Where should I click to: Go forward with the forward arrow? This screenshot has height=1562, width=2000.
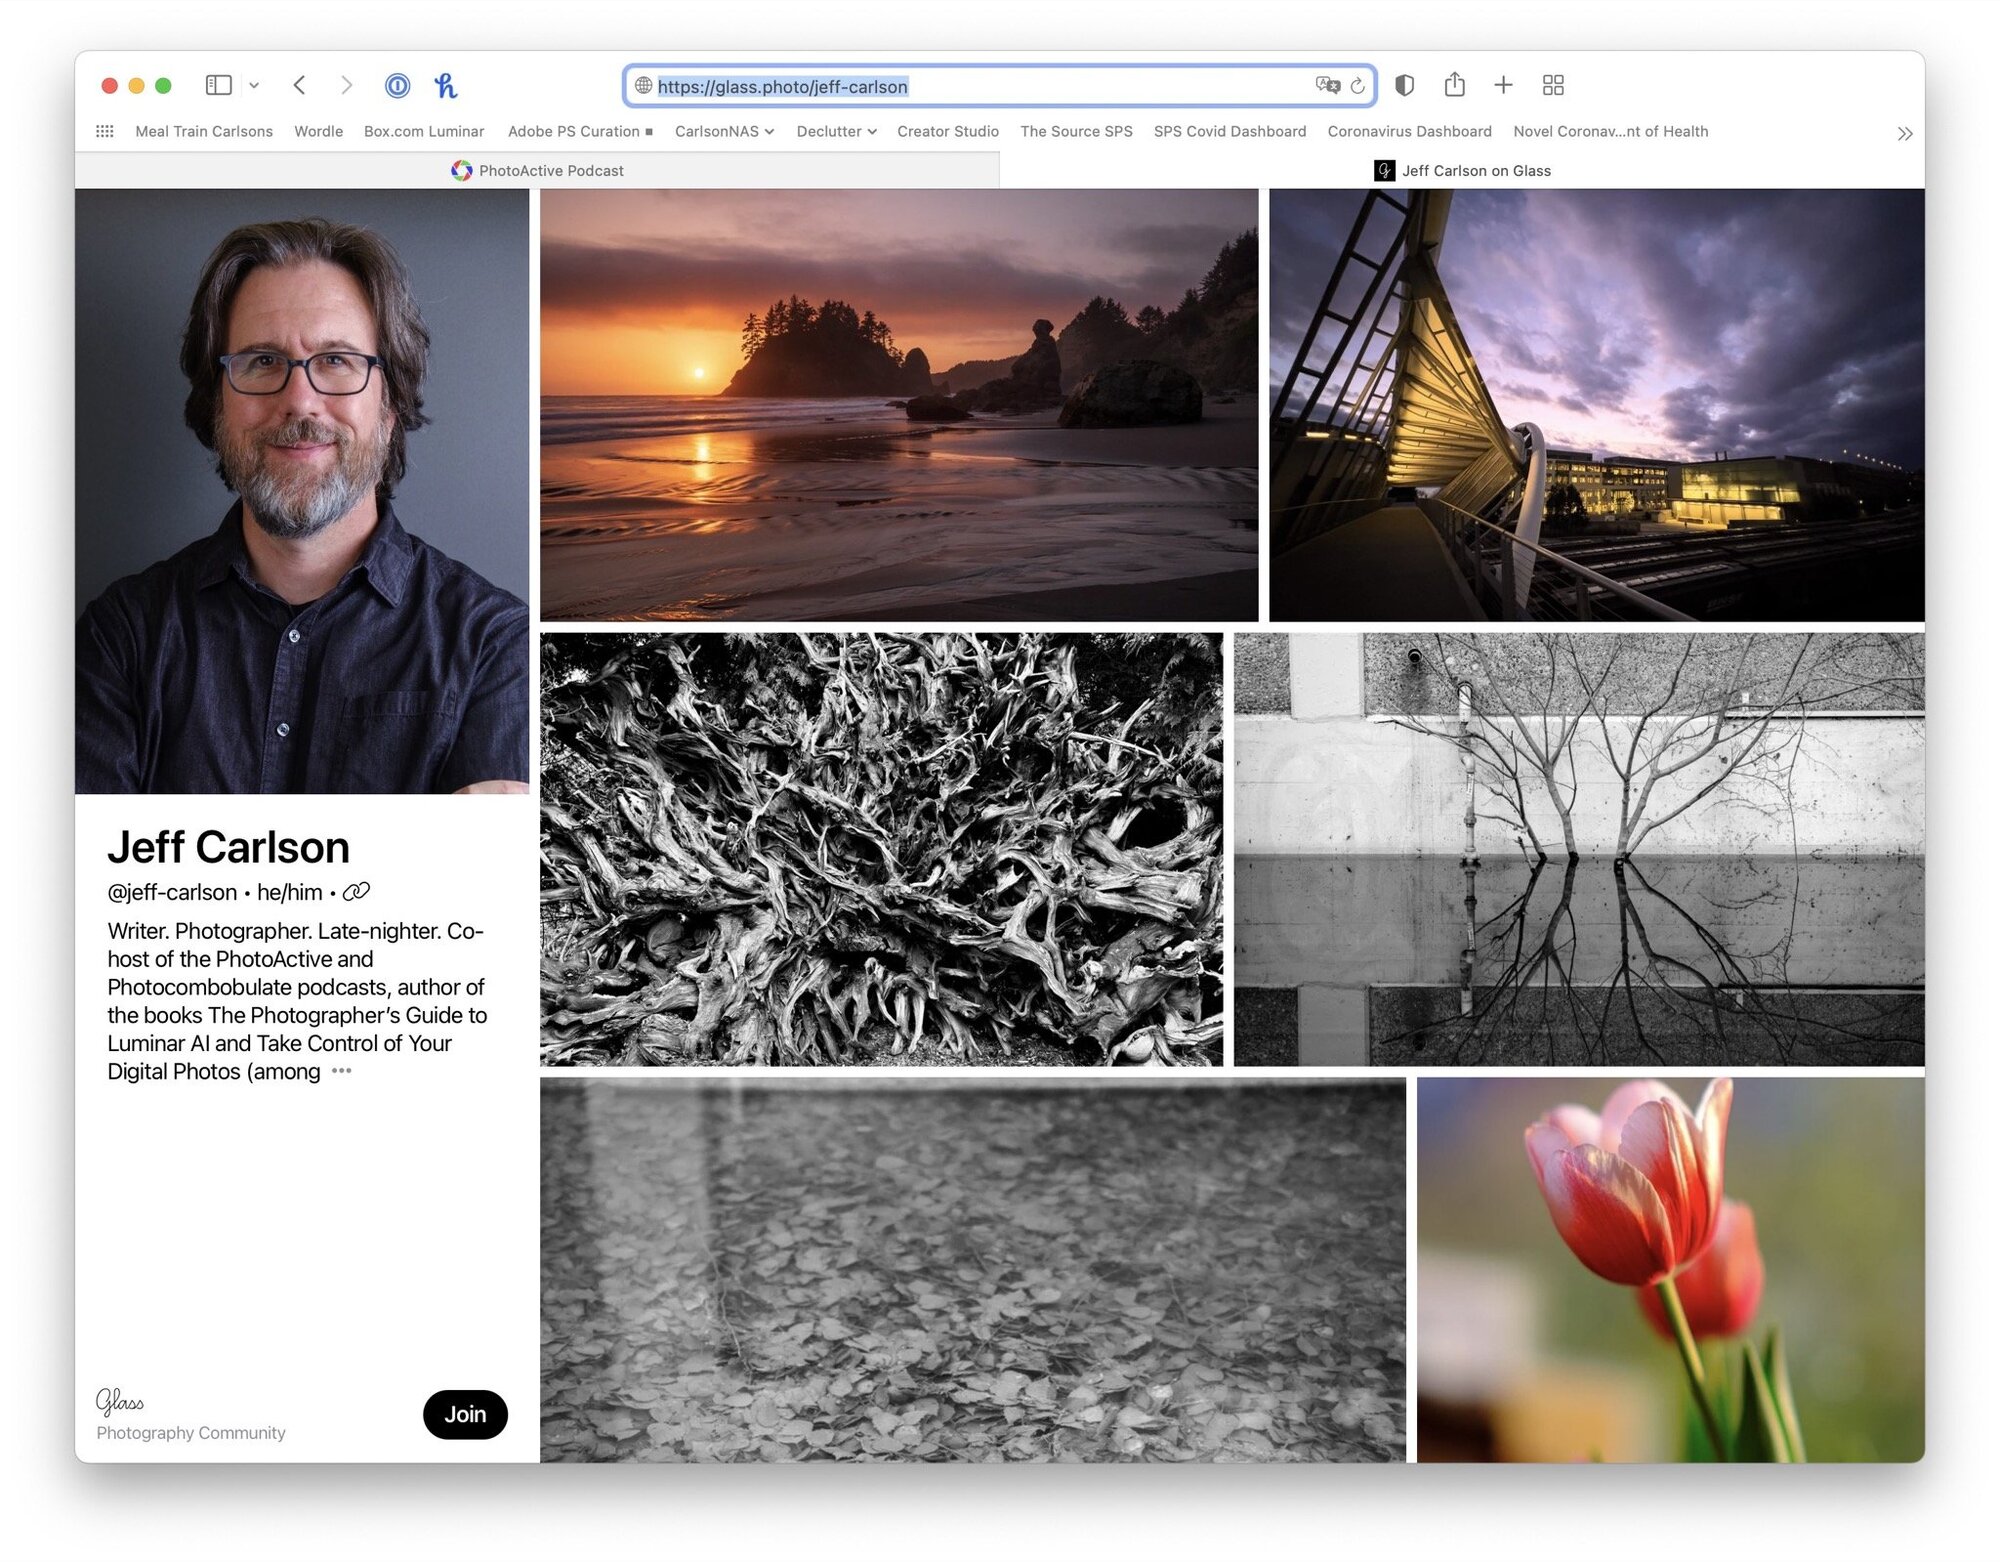point(346,86)
